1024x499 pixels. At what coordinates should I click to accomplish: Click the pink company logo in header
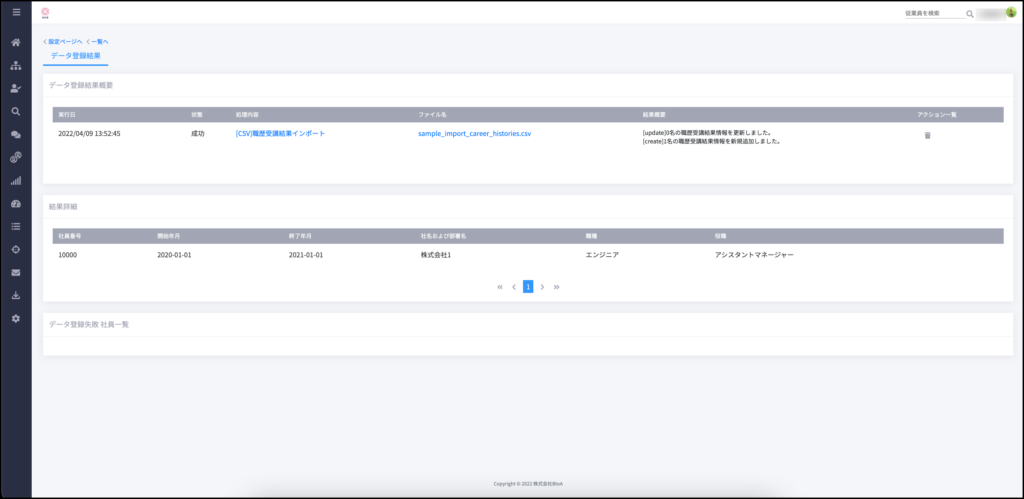pyautogui.click(x=45, y=12)
